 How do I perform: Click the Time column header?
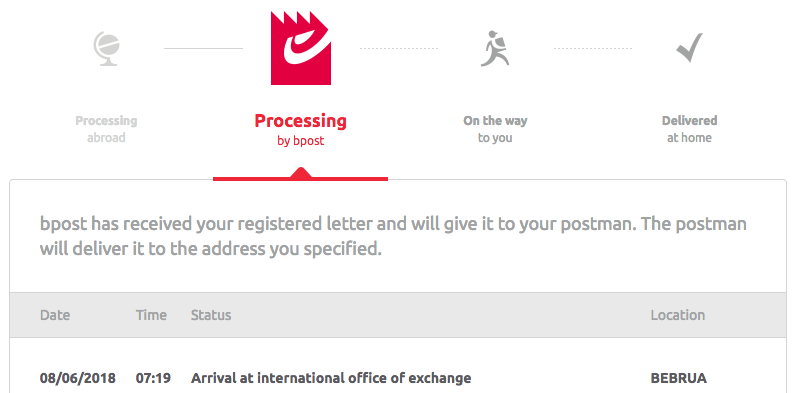click(x=151, y=315)
